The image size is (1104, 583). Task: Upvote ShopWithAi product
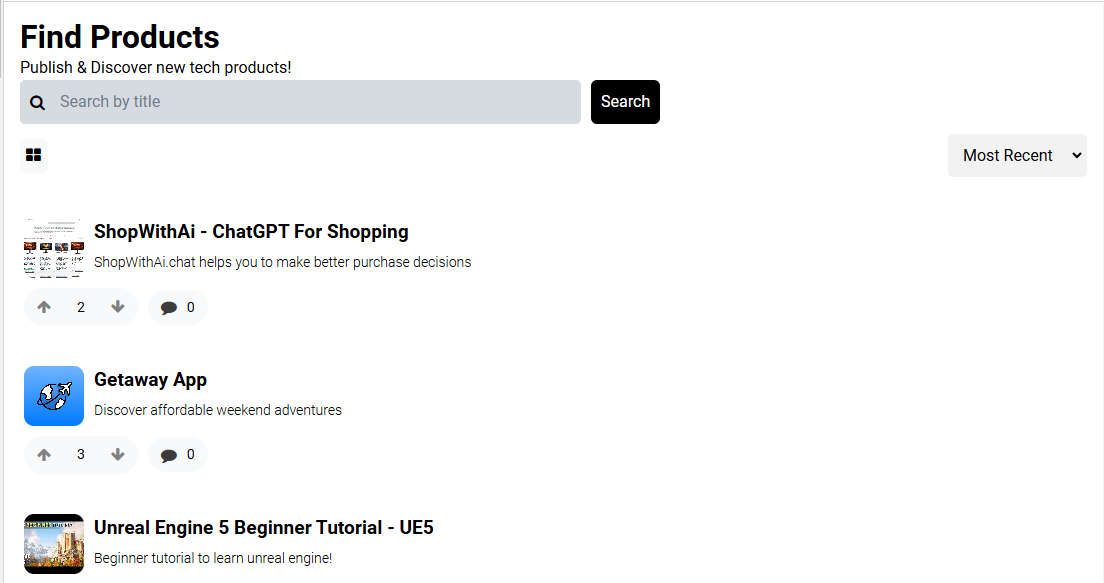point(44,307)
